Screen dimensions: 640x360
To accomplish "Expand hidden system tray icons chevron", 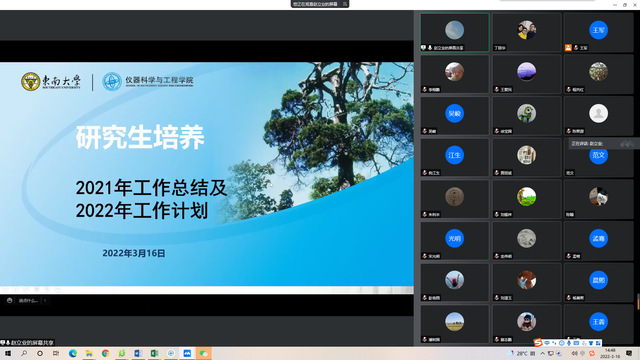I will [x=542, y=353].
